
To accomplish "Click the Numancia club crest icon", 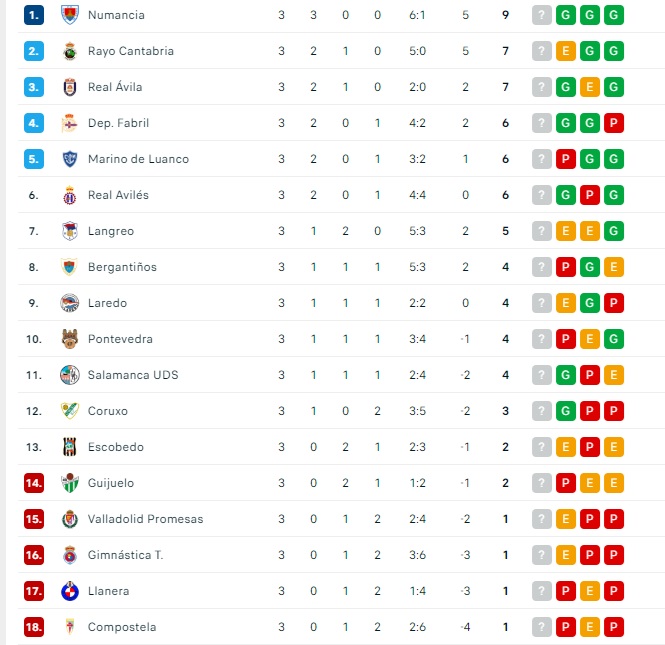I will tap(69, 15).
